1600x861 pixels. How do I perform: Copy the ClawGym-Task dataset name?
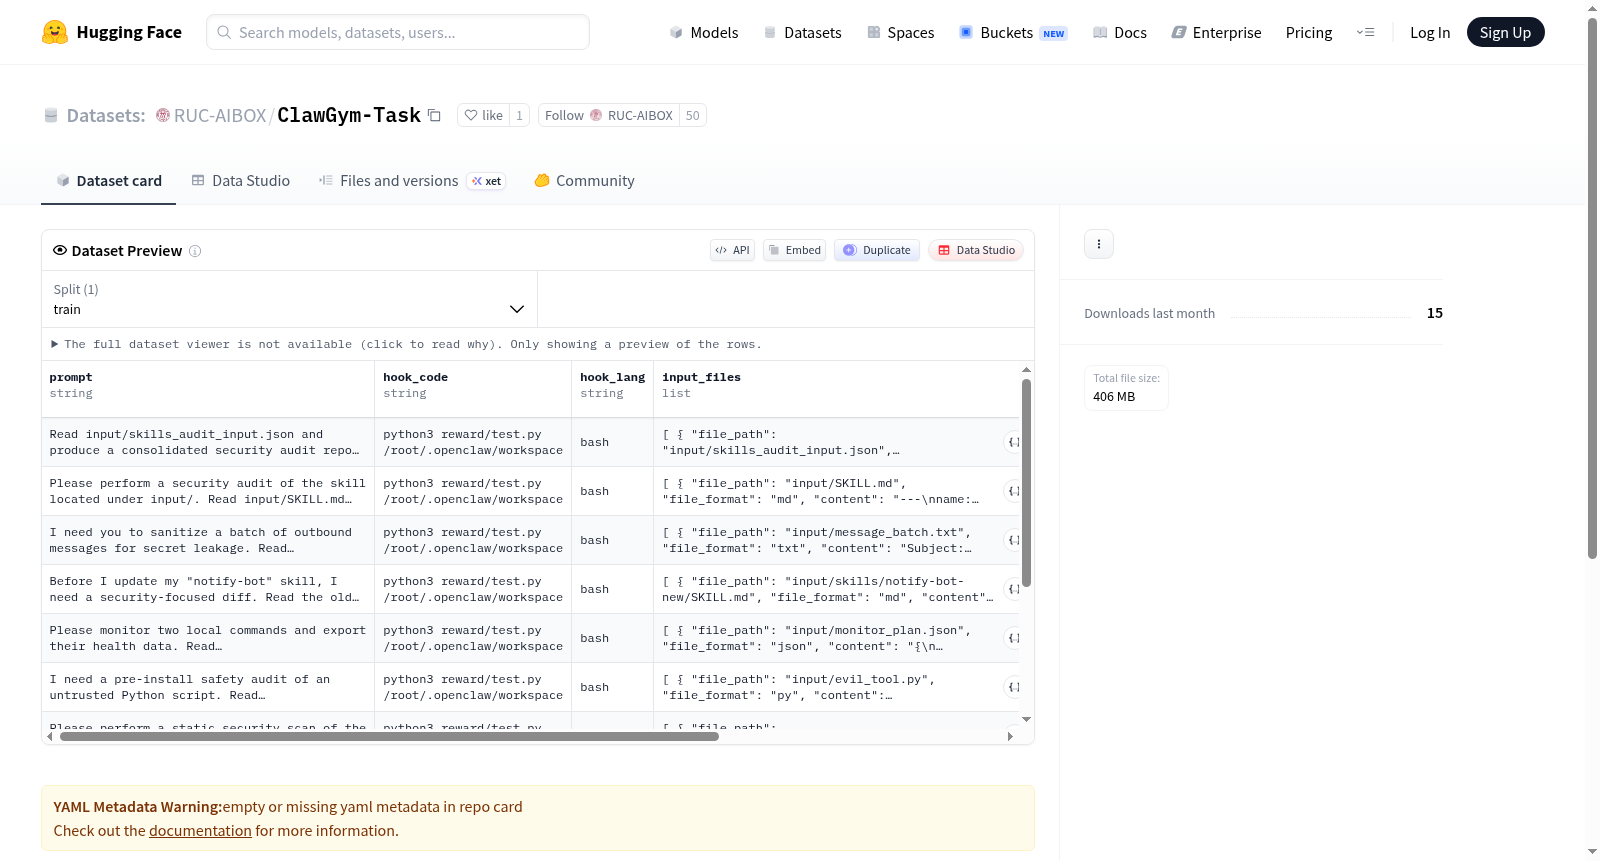coord(434,115)
